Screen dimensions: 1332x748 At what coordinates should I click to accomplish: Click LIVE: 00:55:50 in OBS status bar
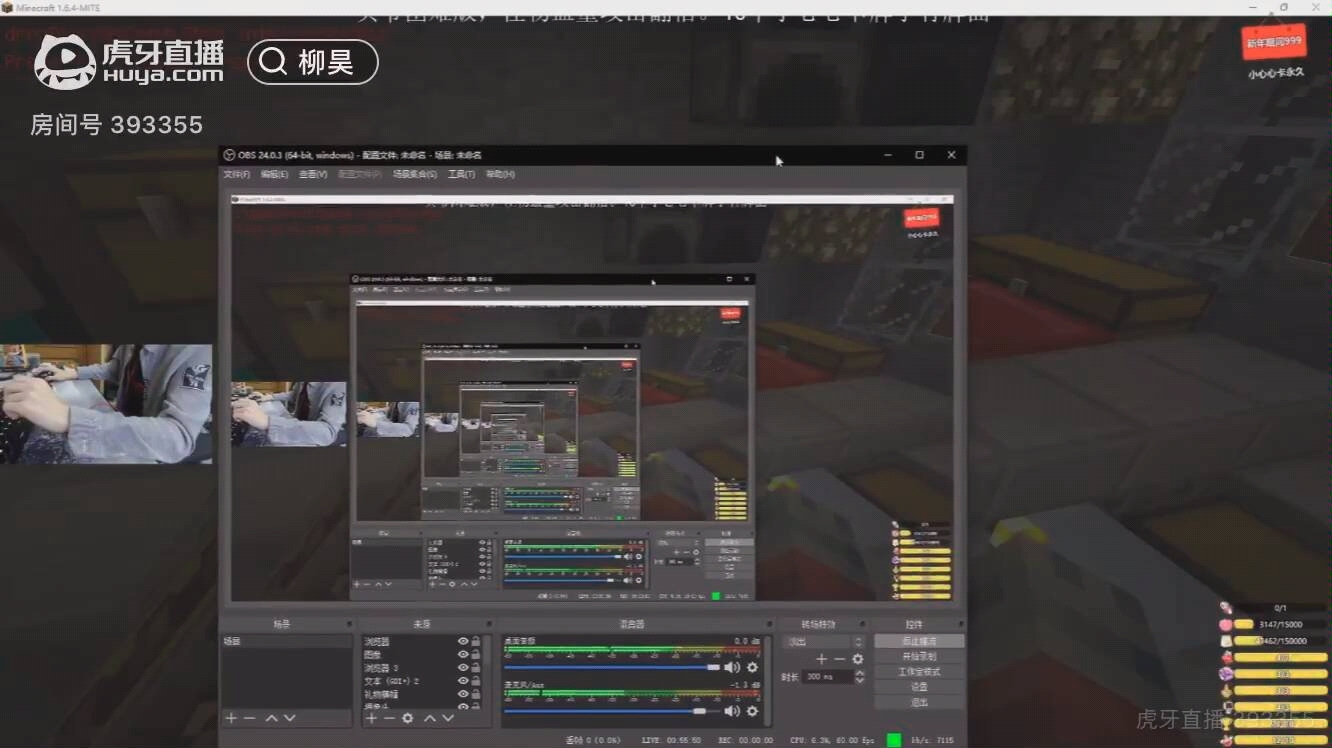coord(672,740)
